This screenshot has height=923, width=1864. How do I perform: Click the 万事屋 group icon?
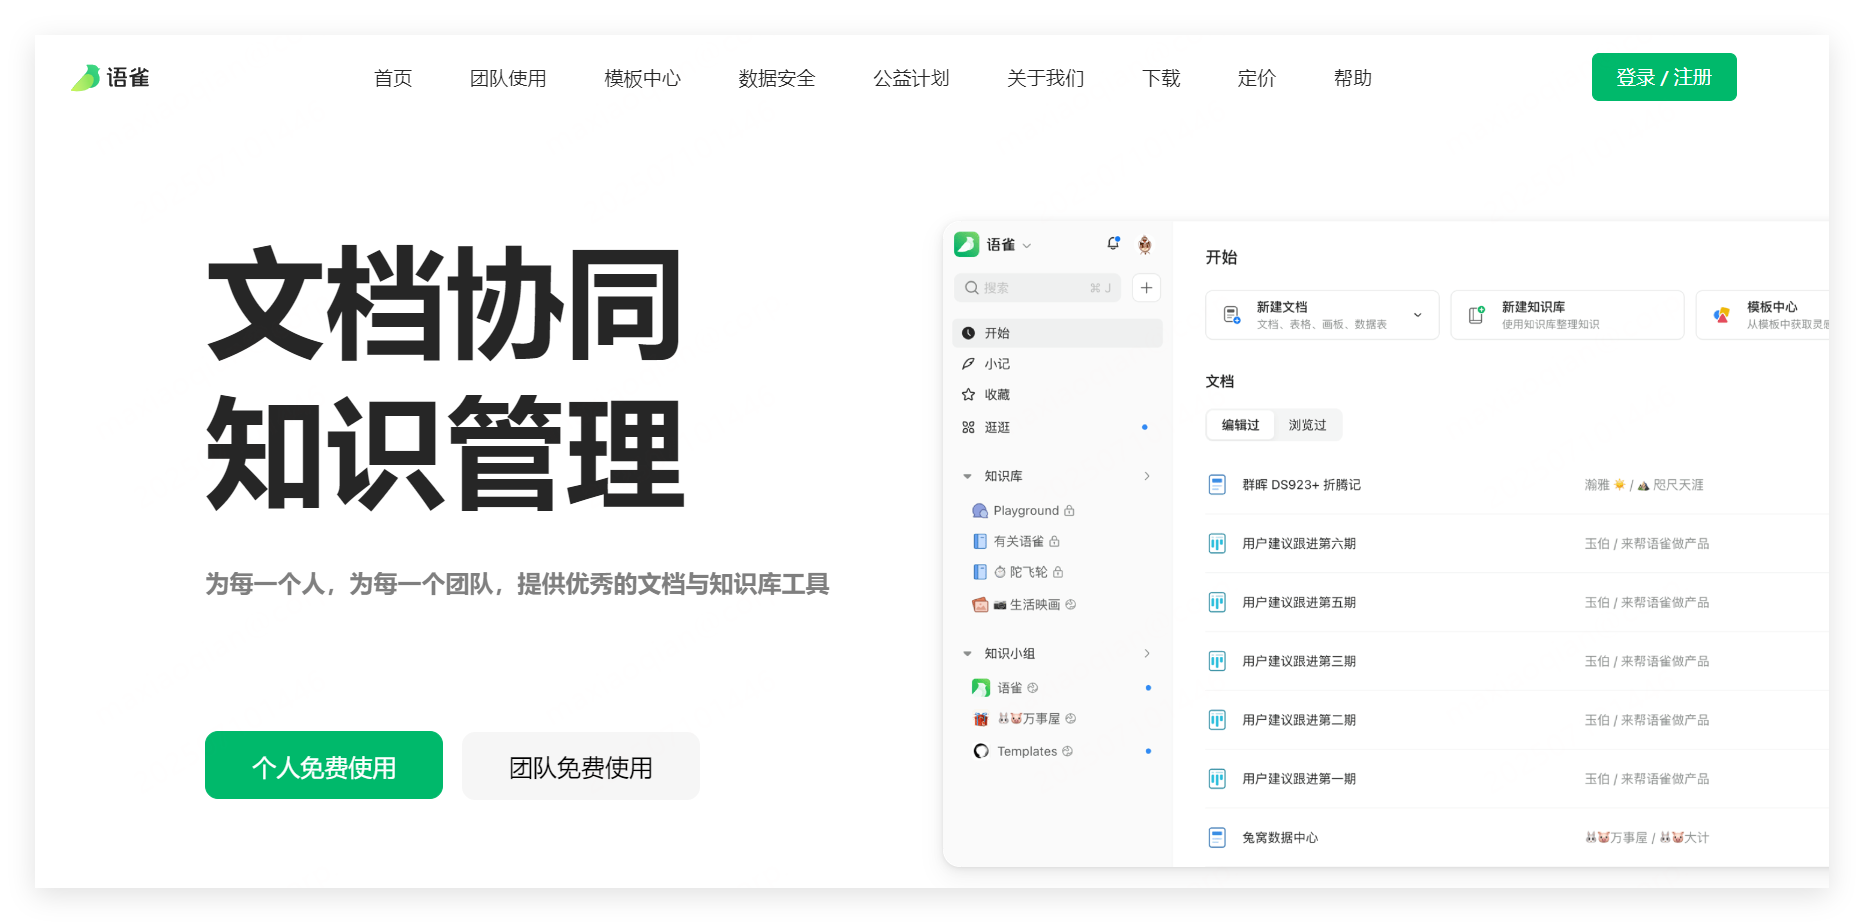tap(981, 719)
